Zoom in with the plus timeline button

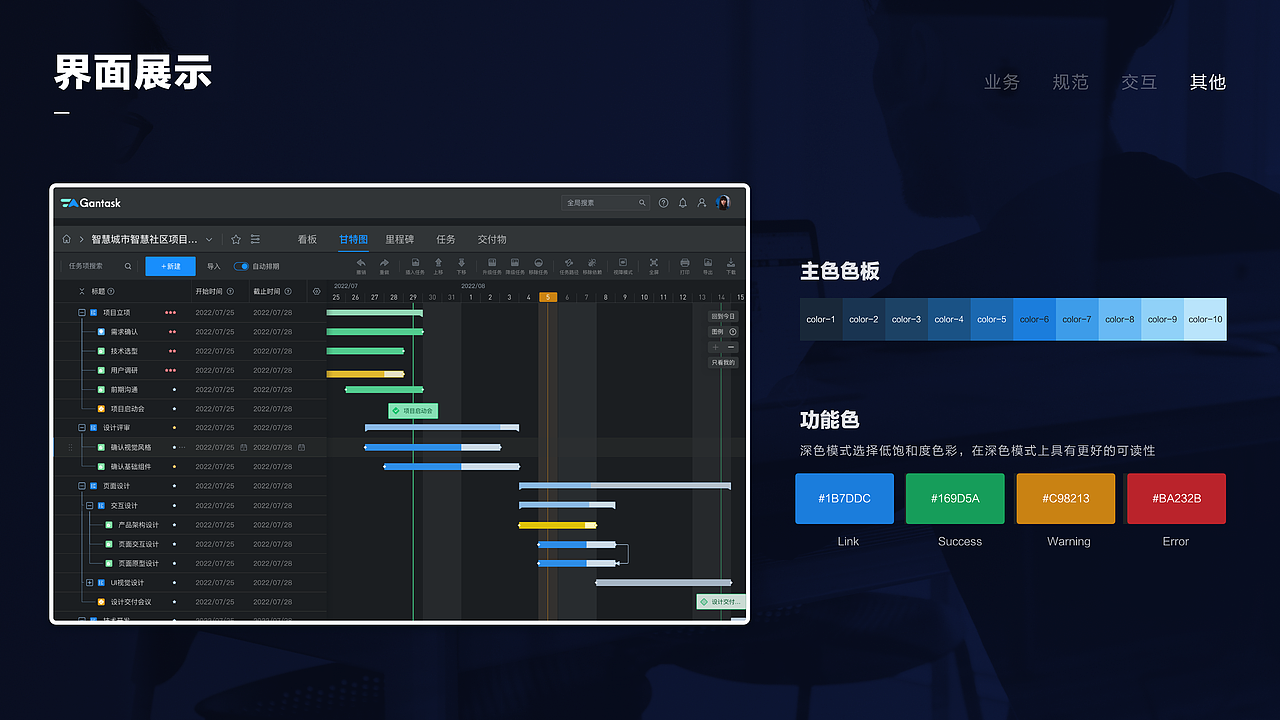[715, 347]
